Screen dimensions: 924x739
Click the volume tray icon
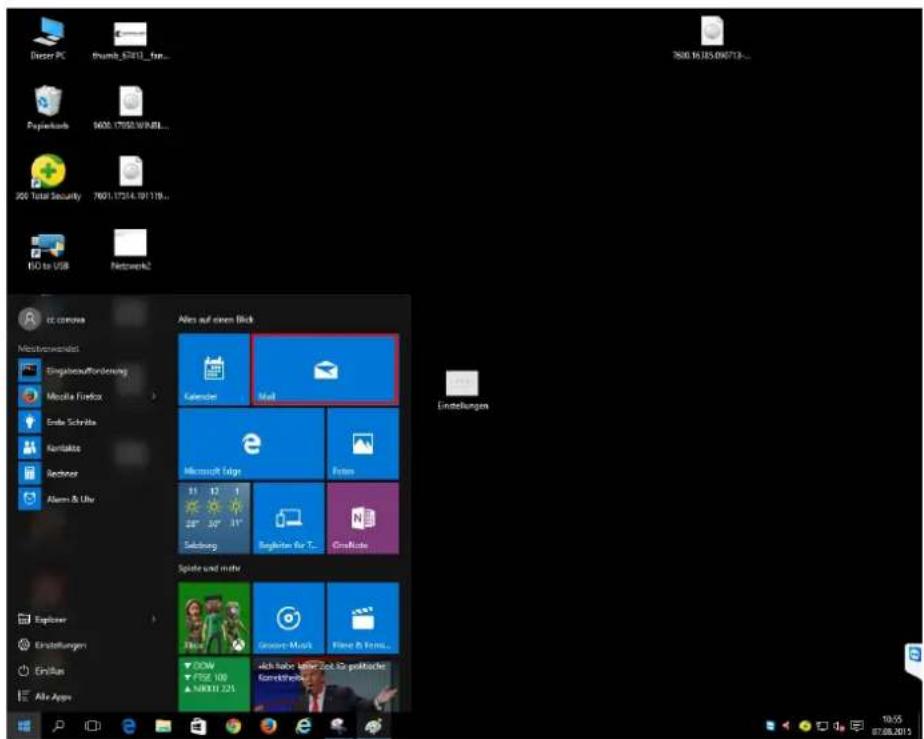(x=838, y=726)
